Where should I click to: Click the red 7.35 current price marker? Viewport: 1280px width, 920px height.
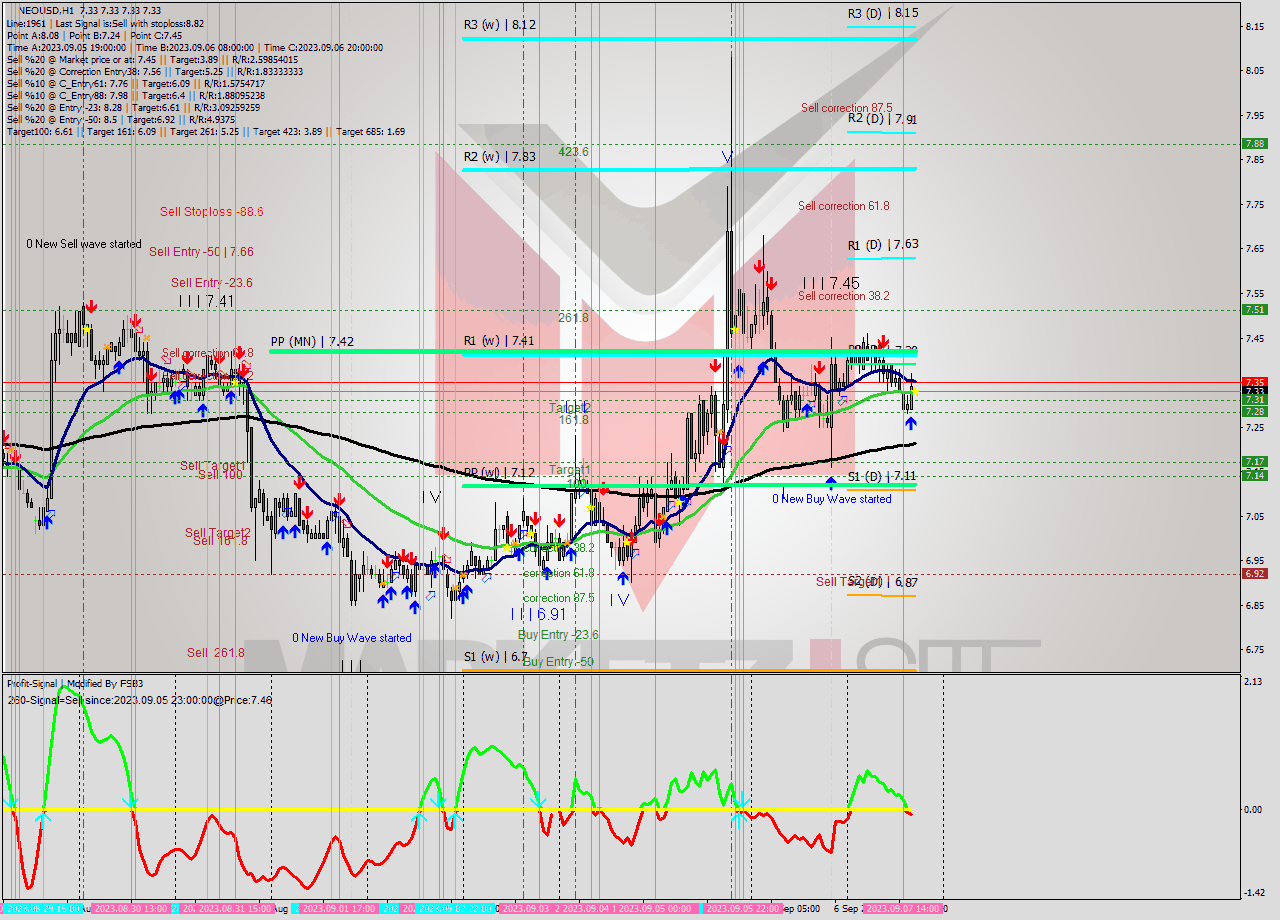[x=1255, y=382]
